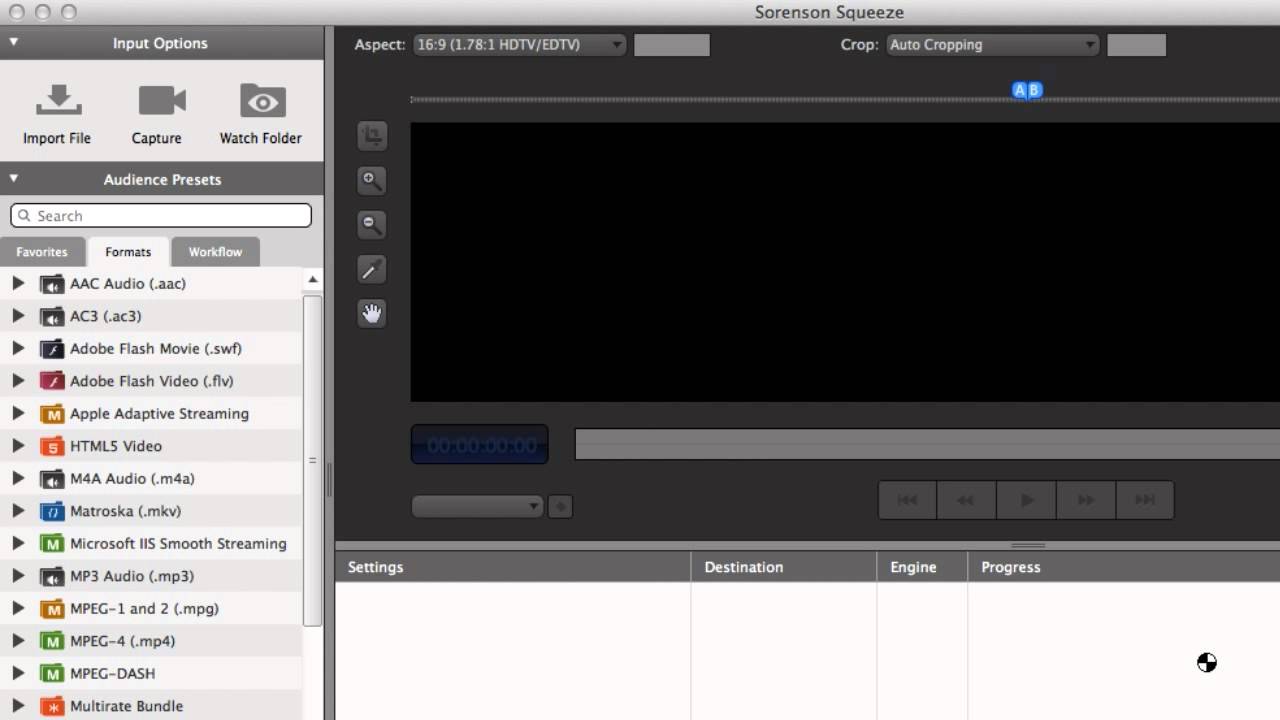Click the AAC Audio format icon
This screenshot has height=720, width=1280.
52,284
